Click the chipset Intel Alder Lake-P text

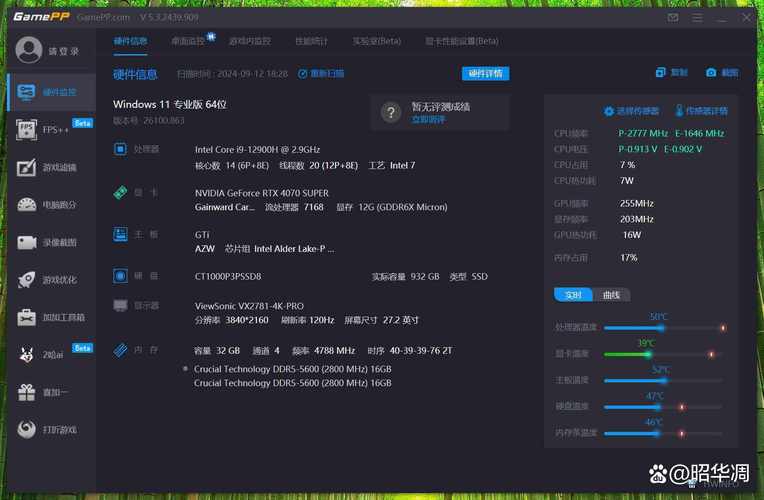tap(294, 249)
